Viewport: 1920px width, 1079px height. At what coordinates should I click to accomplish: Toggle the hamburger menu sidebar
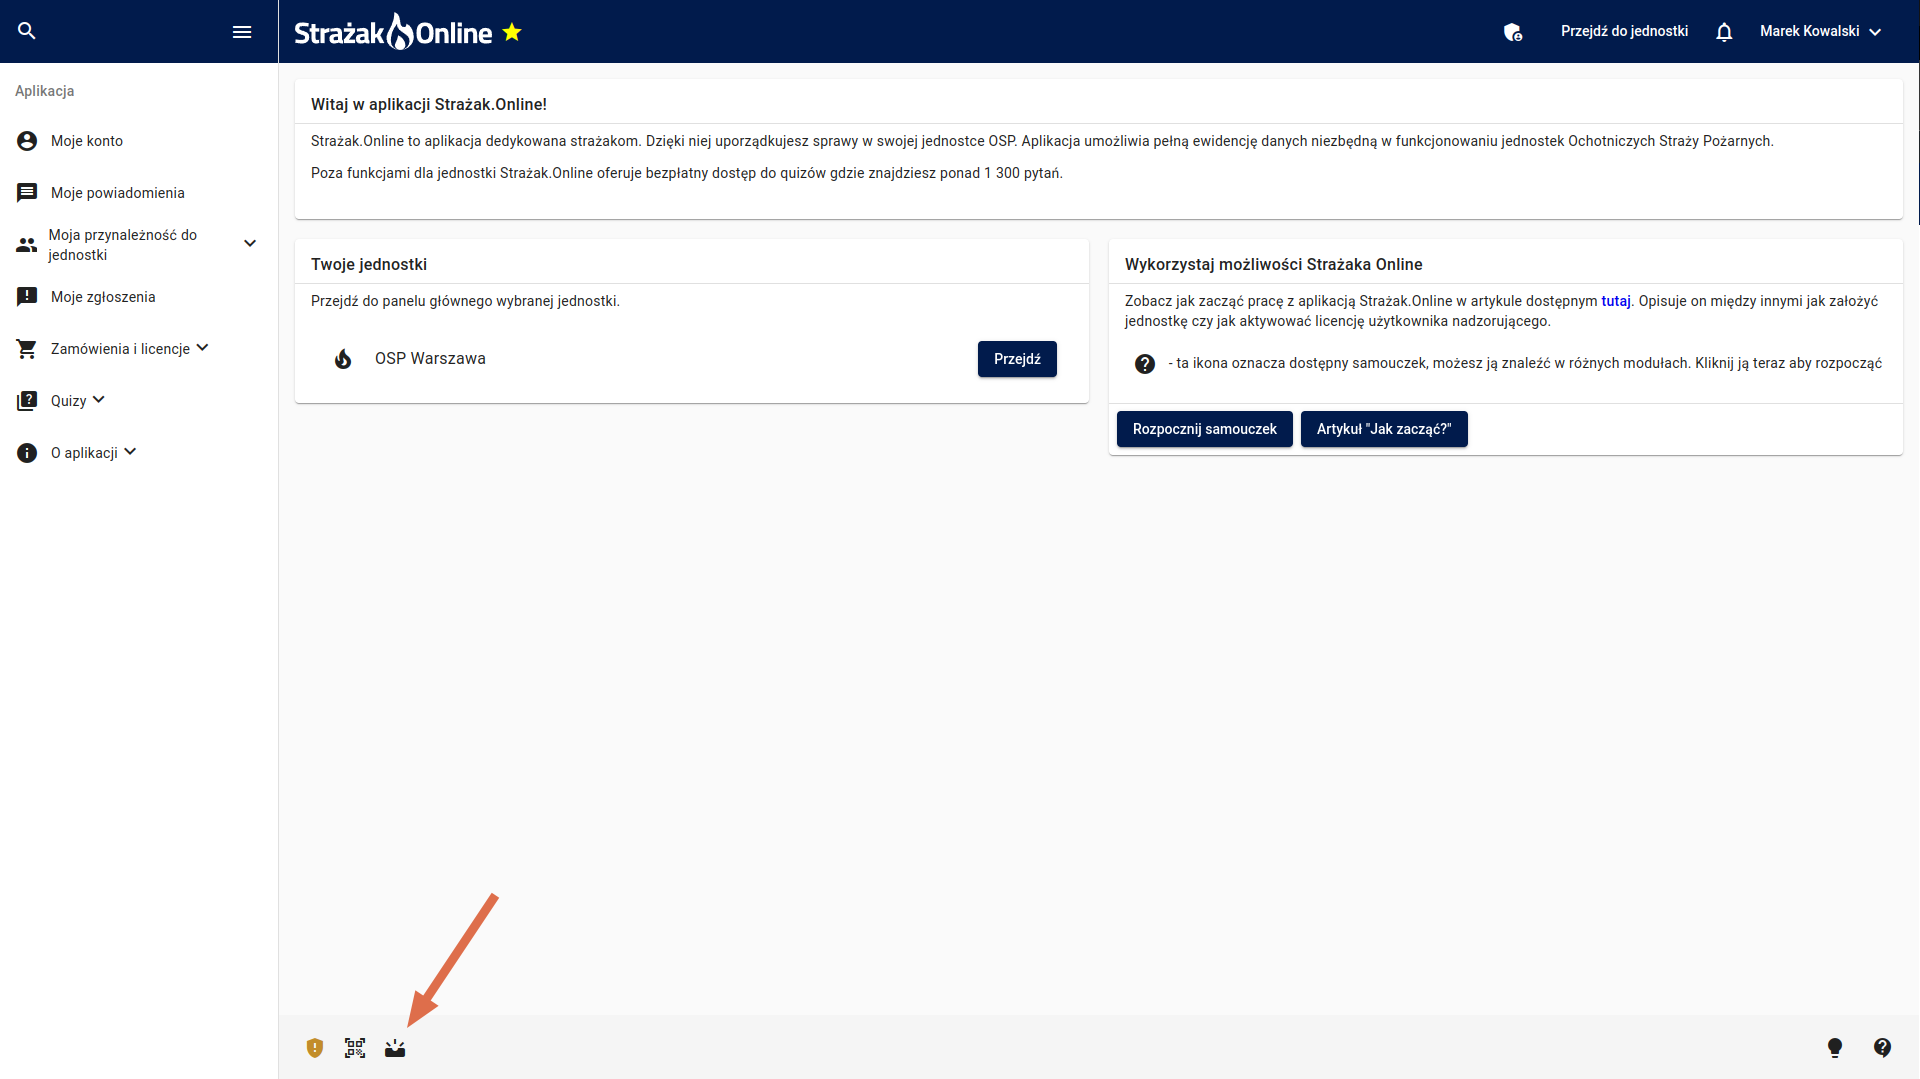point(242,32)
